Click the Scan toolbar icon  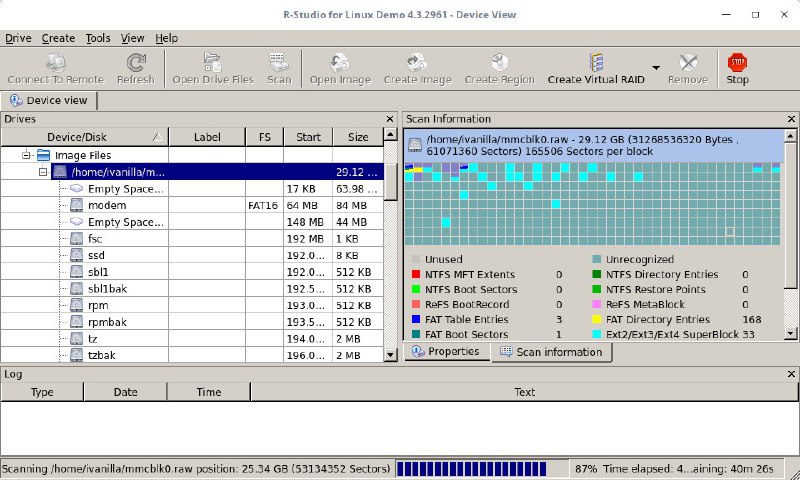point(279,63)
